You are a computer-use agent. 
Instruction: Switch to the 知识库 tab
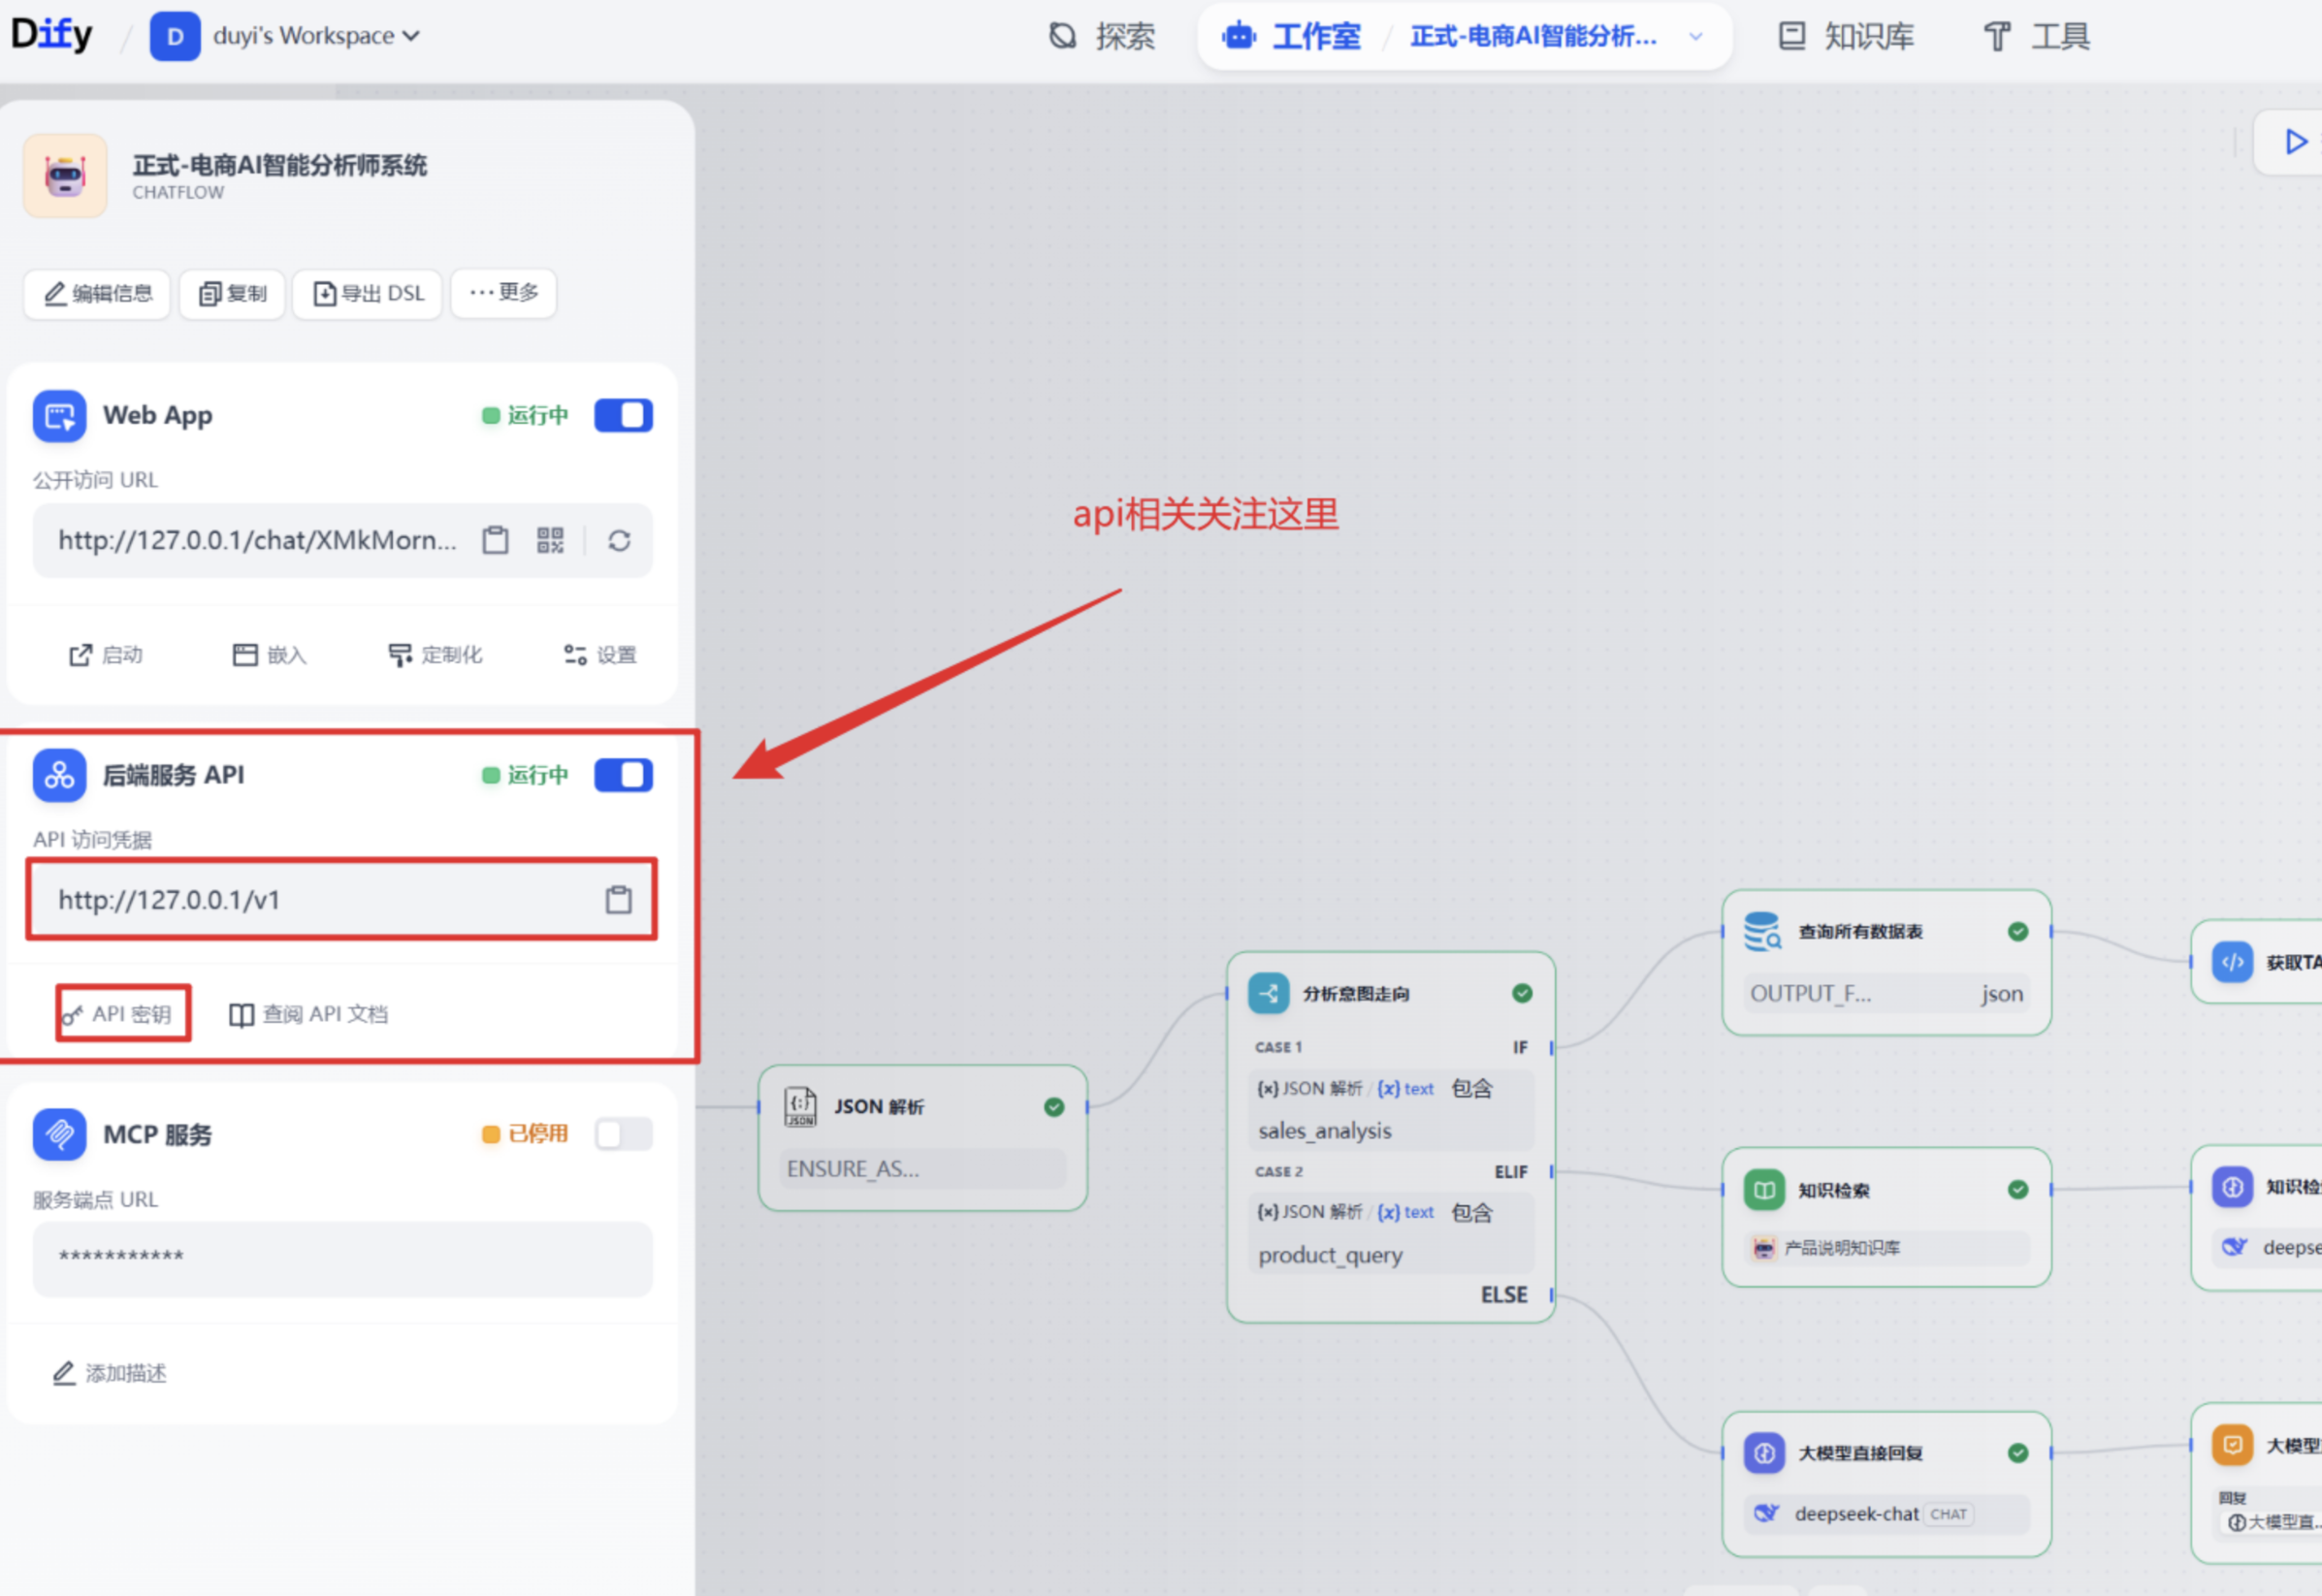[1846, 37]
